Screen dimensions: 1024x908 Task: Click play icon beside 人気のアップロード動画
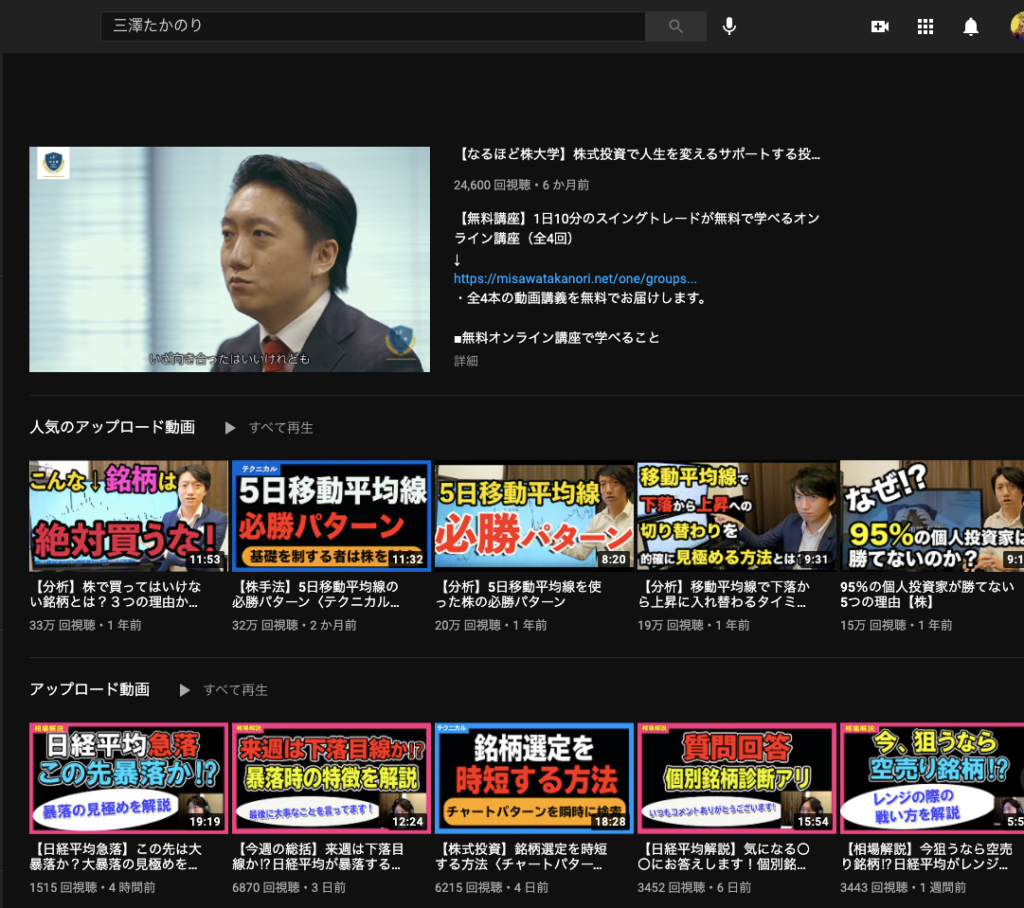pyautogui.click(x=230, y=428)
